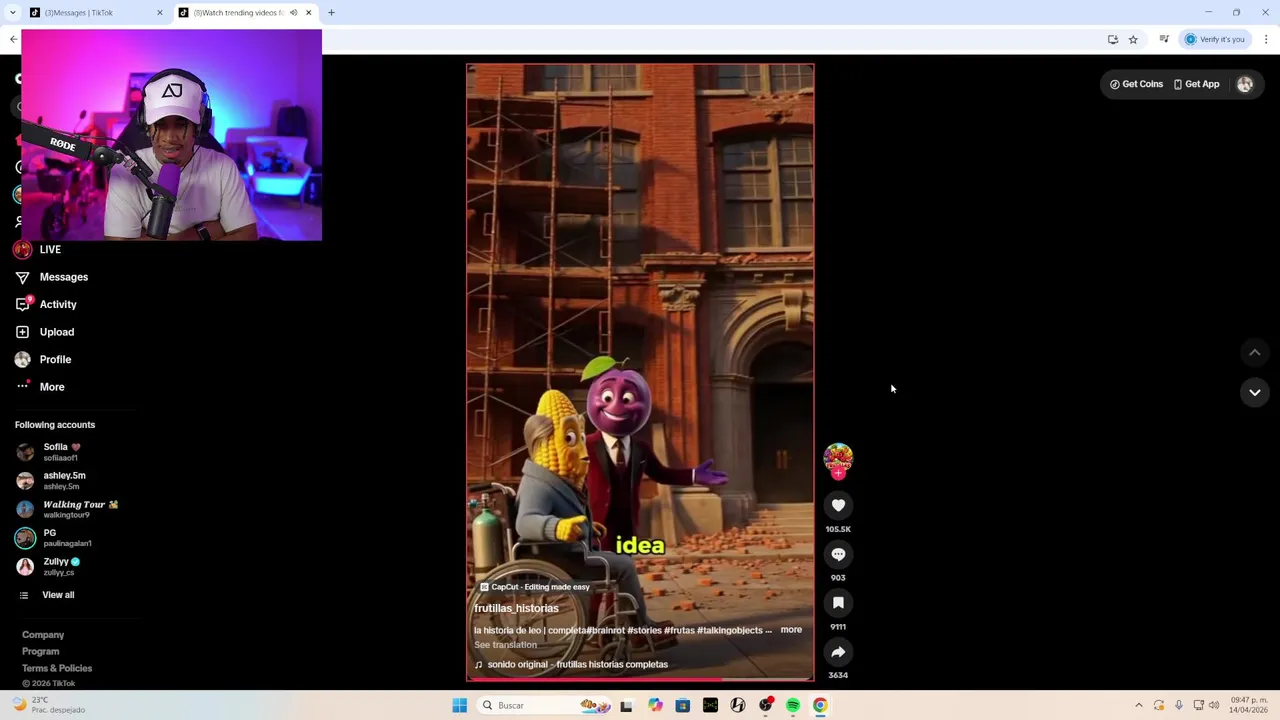1280x720 pixels.
Task: Open the Chrome three-dot menu
Action: tap(1266, 40)
